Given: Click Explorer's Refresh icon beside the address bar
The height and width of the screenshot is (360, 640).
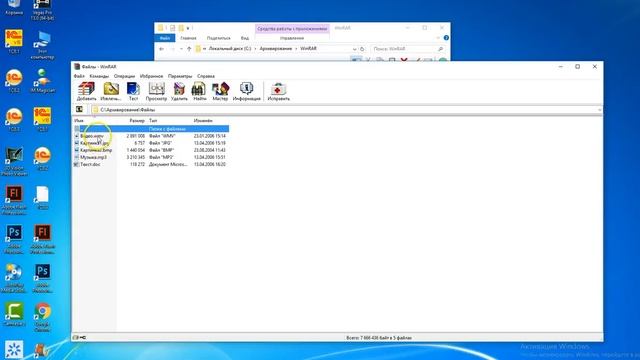Looking at the screenshot, I should [362, 49].
